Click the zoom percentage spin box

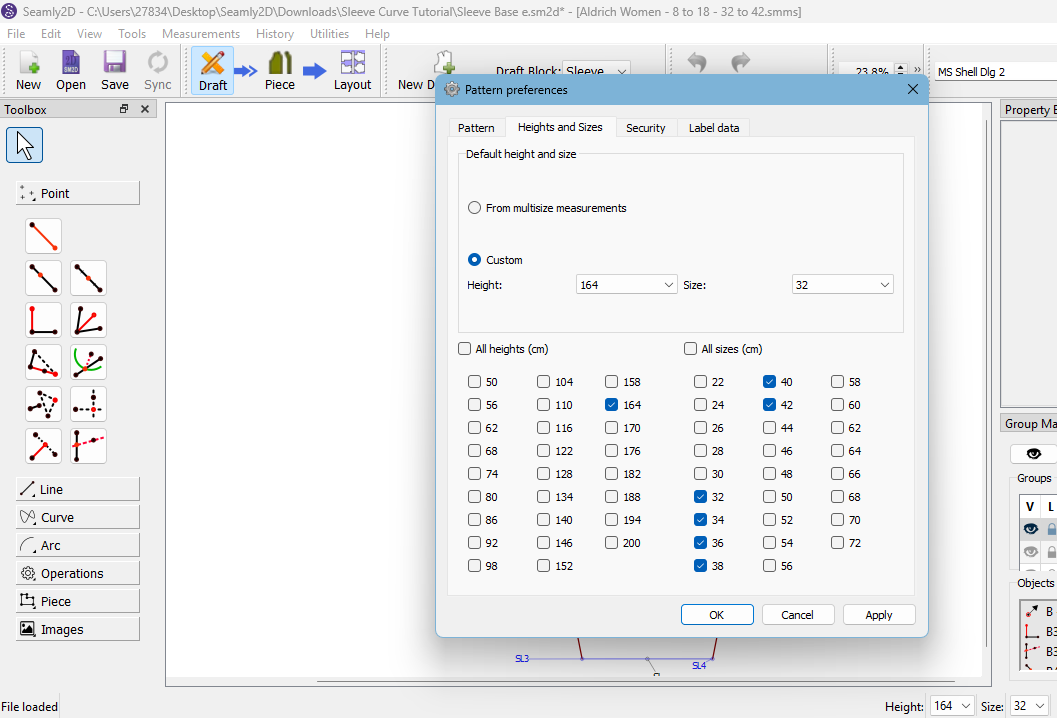pyautogui.click(x=873, y=70)
